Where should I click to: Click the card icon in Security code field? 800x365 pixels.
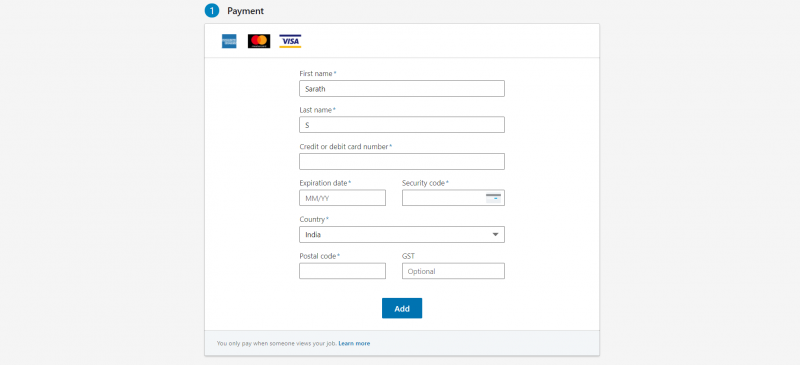pyautogui.click(x=493, y=198)
